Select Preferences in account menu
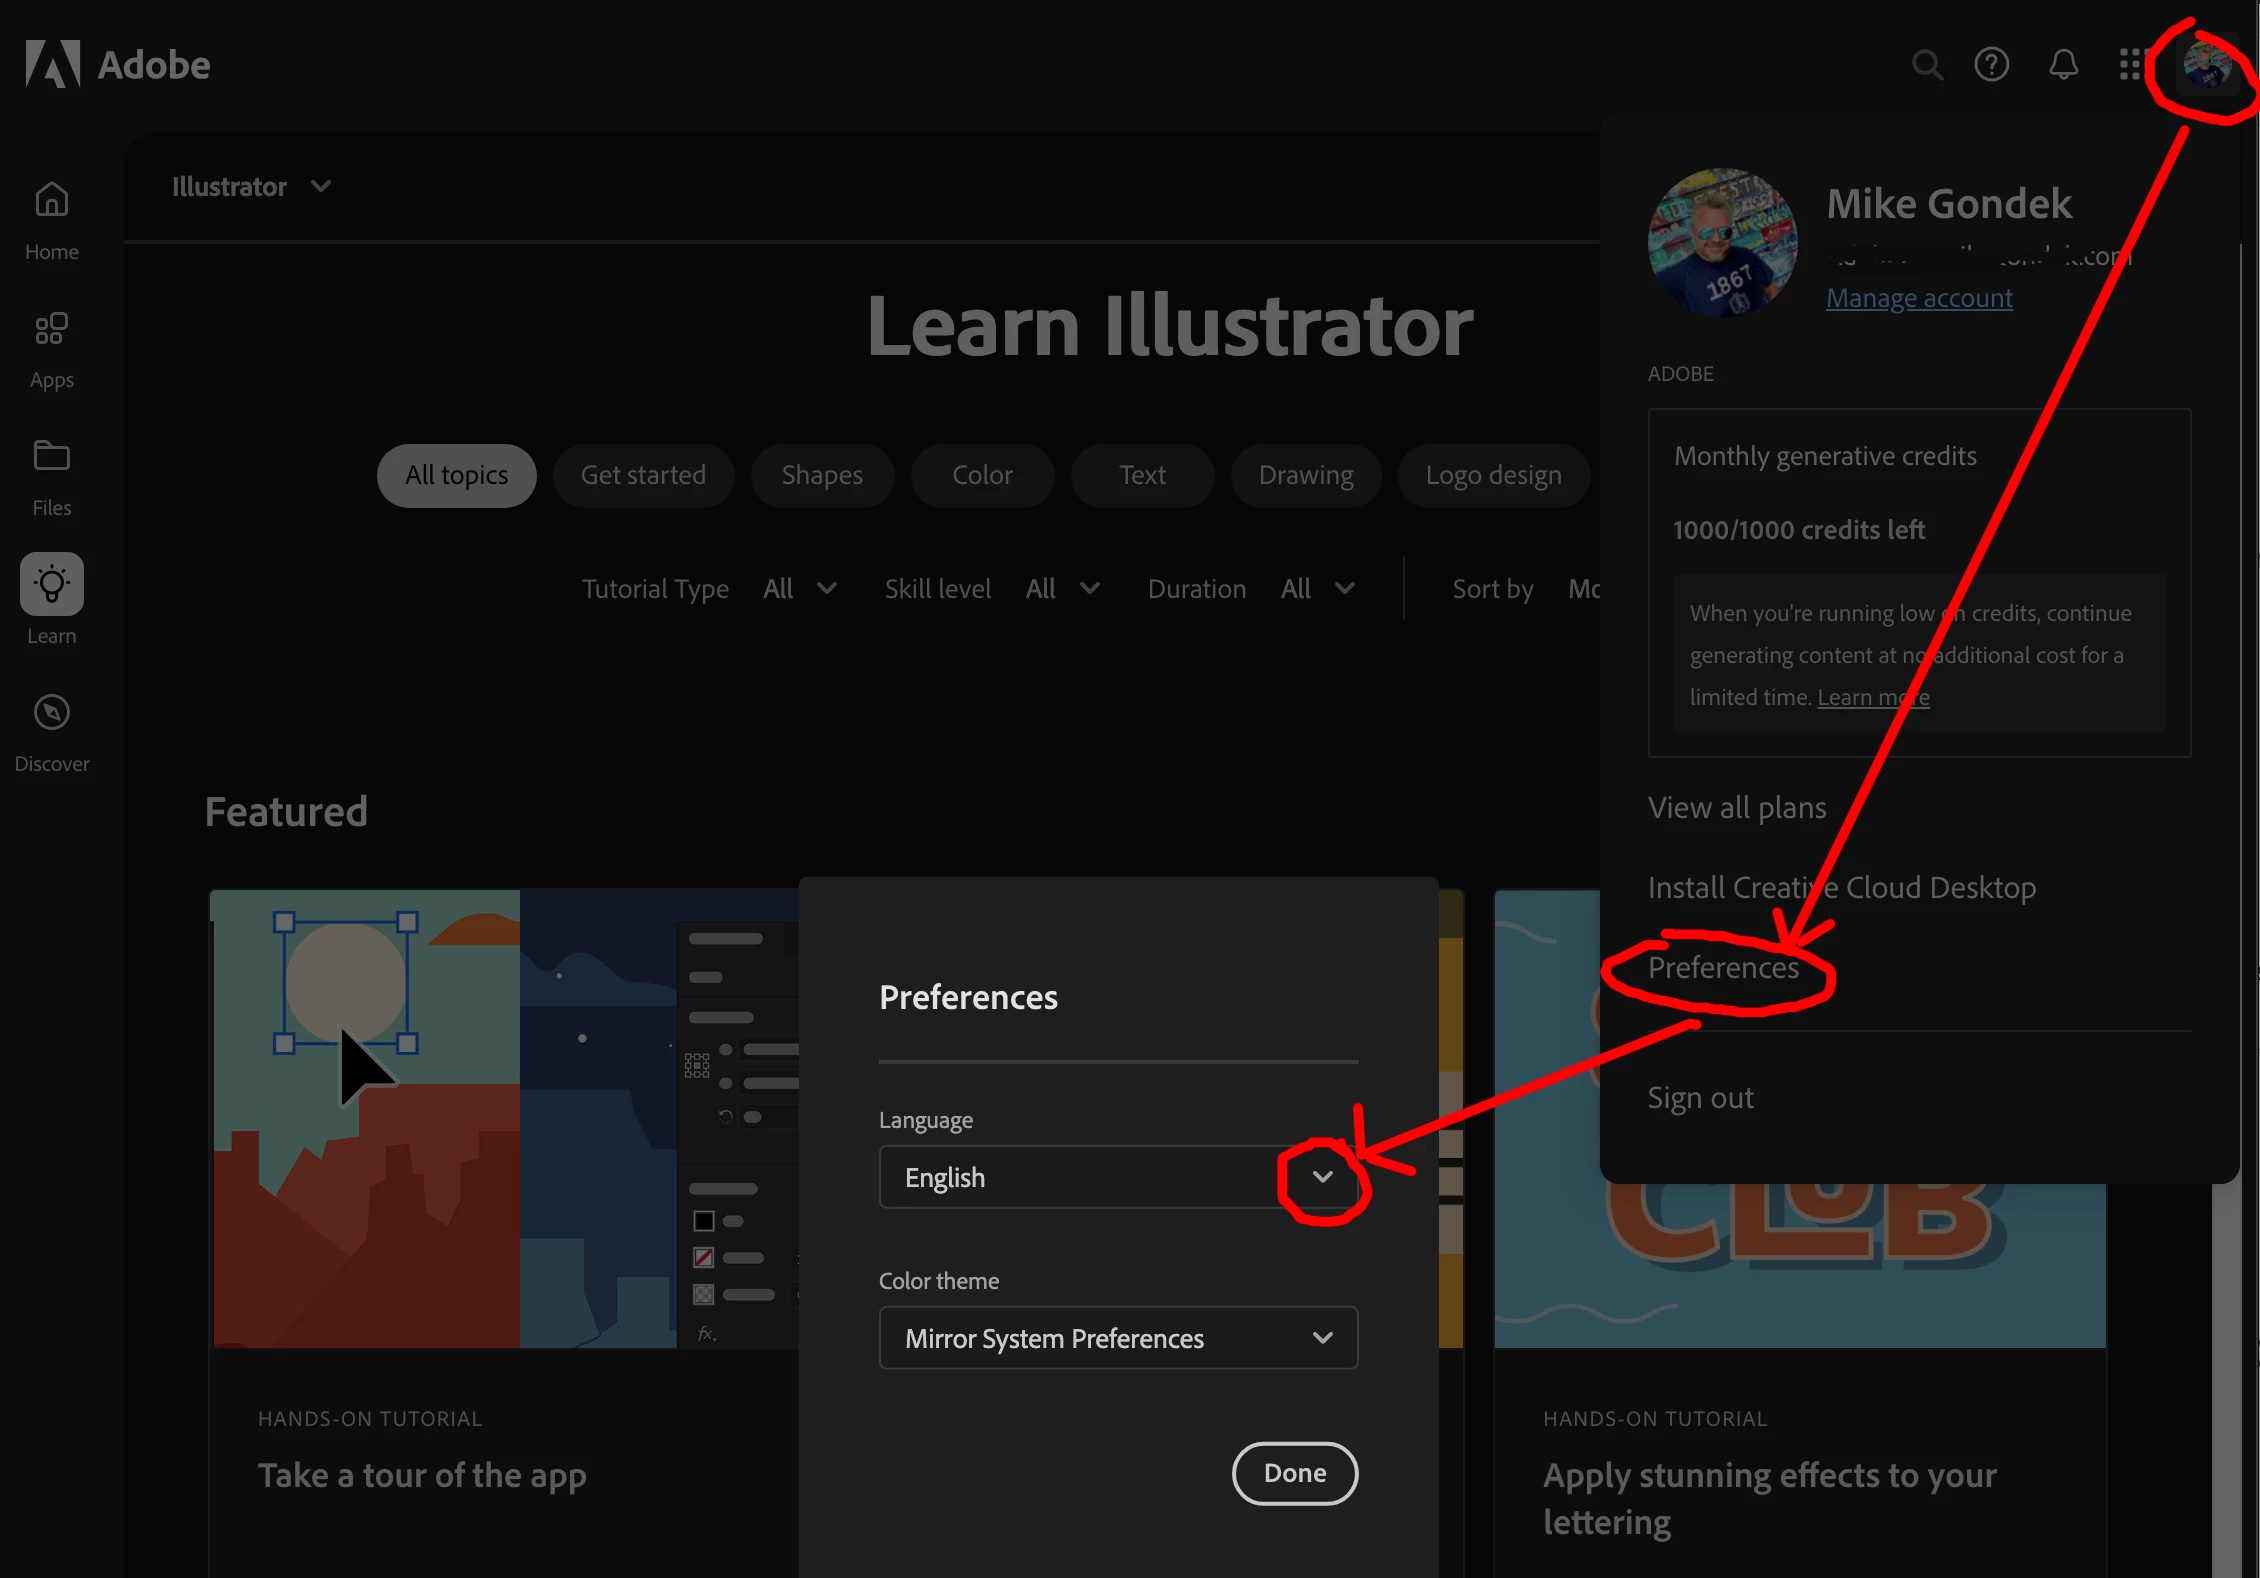This screenshot has width=2260, height=1578. pos(1723,968)
